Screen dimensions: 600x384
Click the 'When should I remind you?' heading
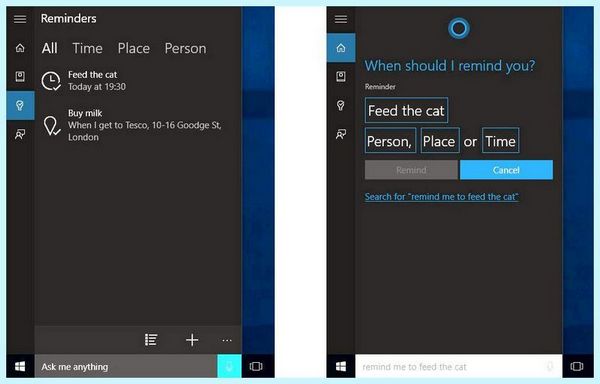click(x=450, y=66)
